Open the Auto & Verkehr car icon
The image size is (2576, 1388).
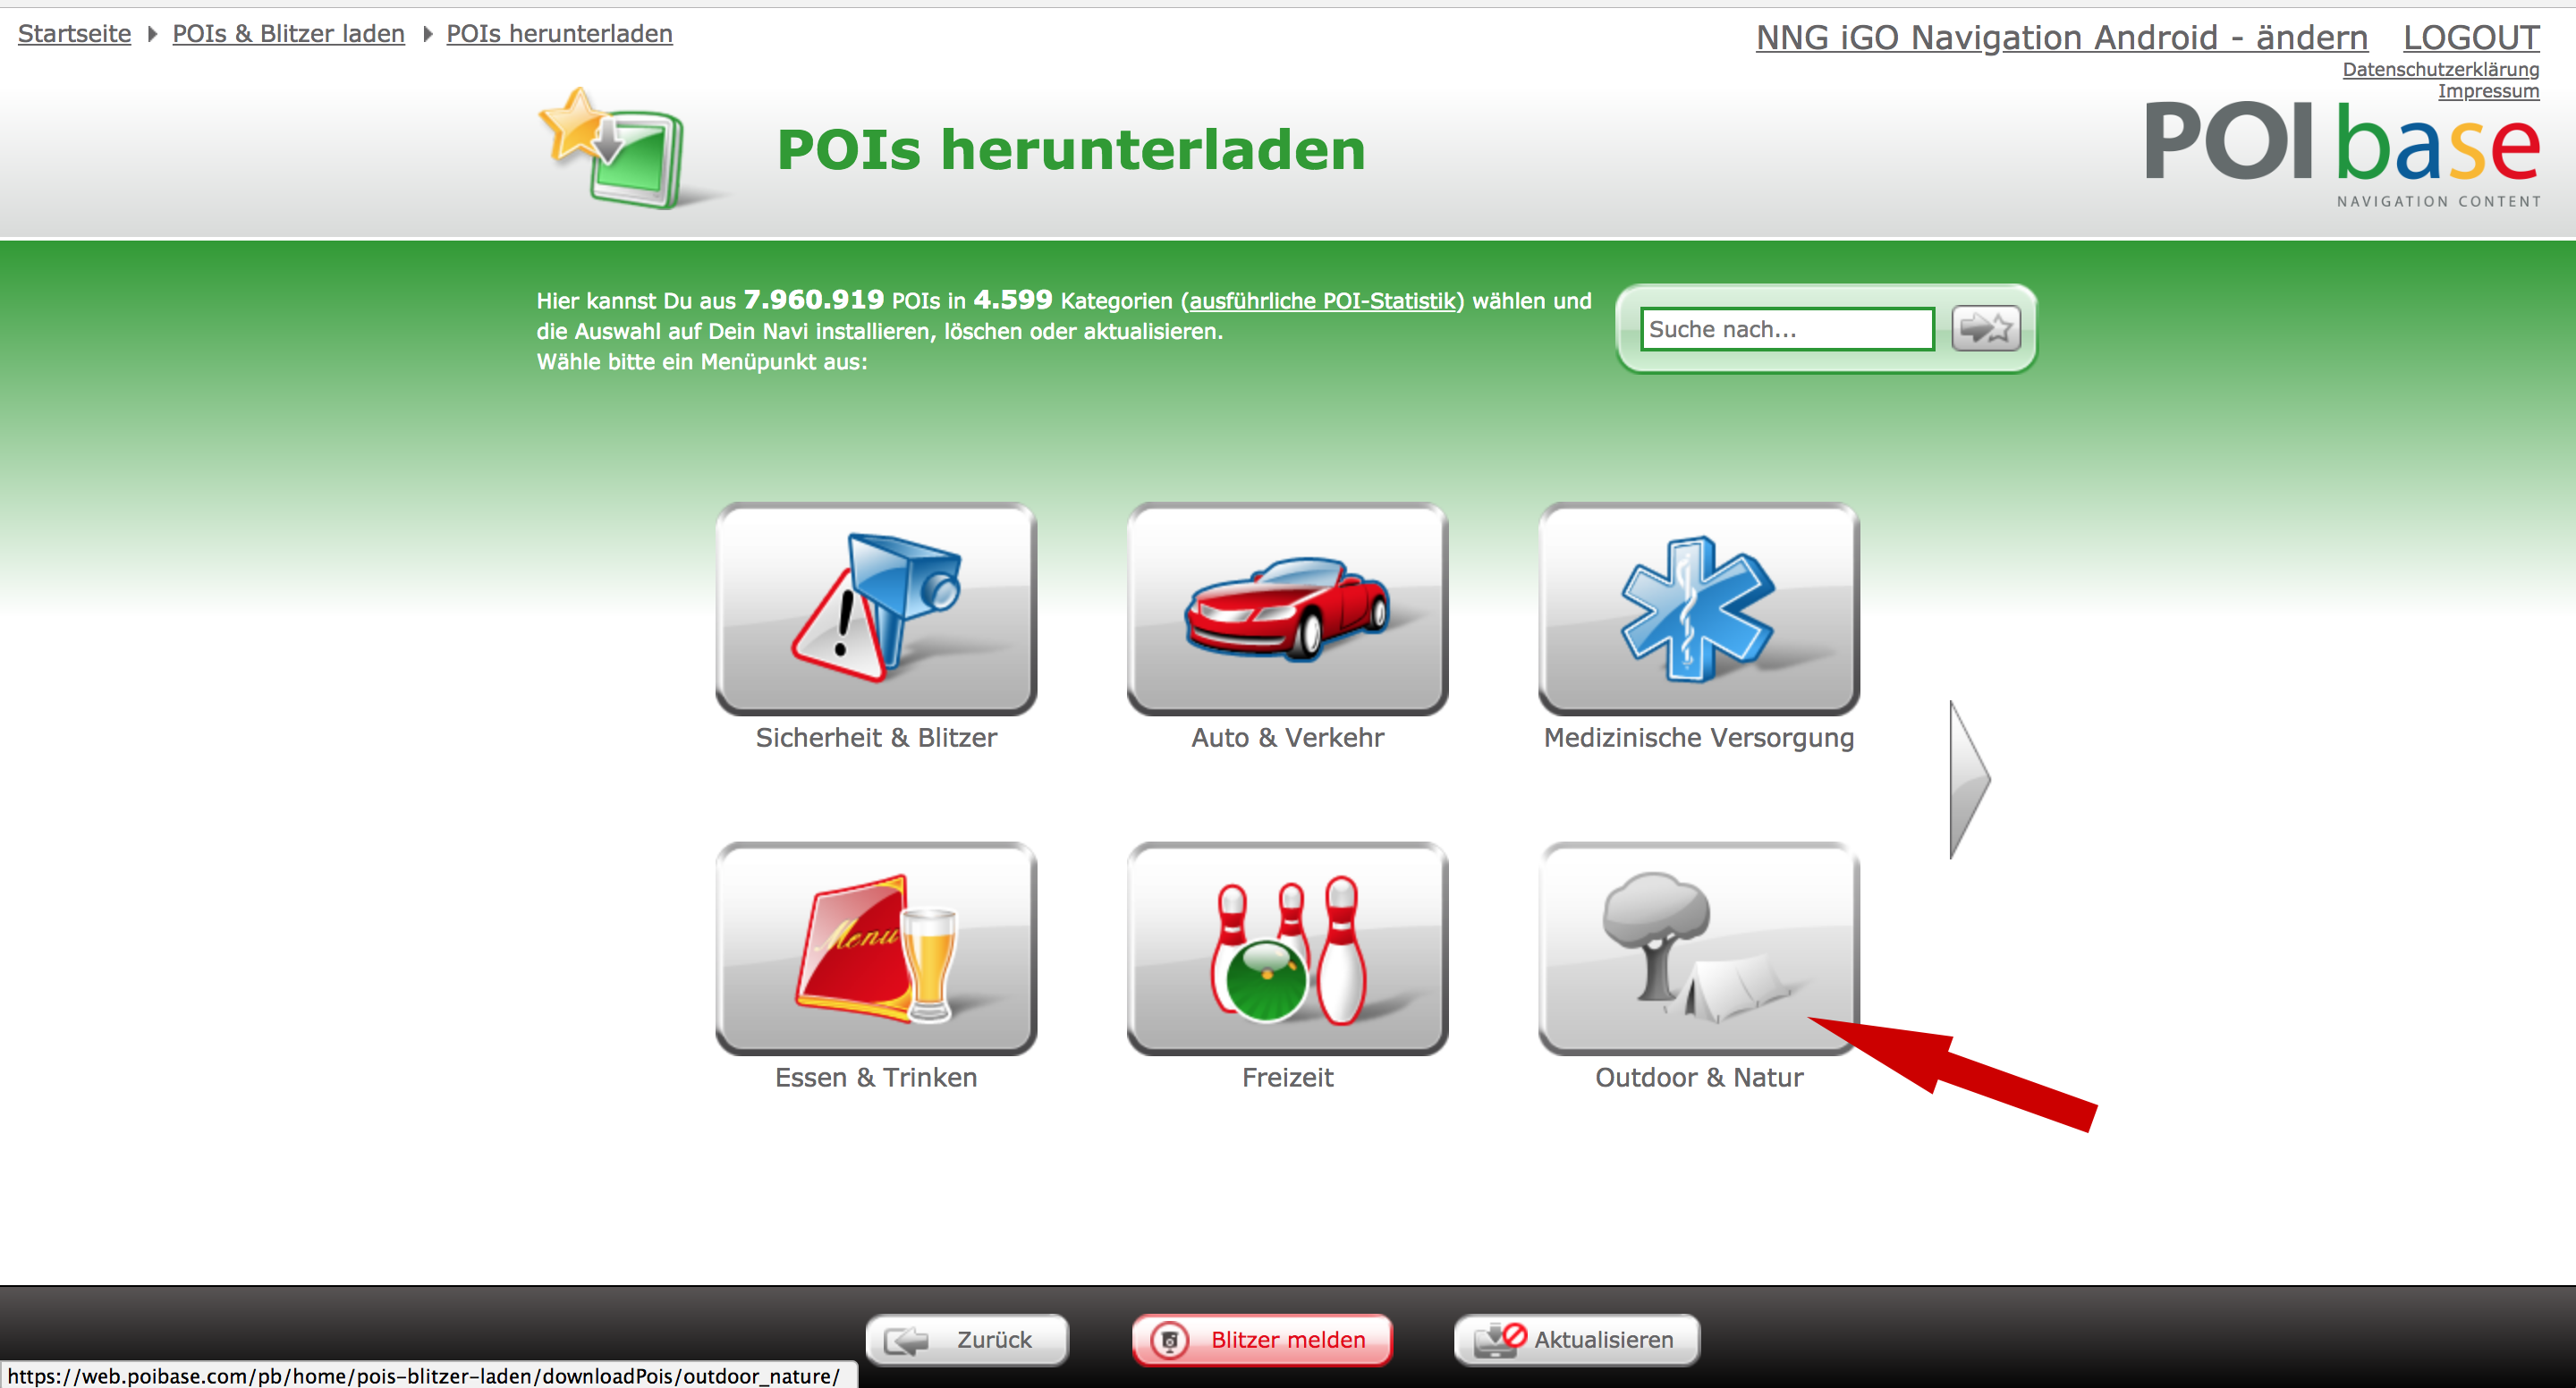tap(1287, 608)
